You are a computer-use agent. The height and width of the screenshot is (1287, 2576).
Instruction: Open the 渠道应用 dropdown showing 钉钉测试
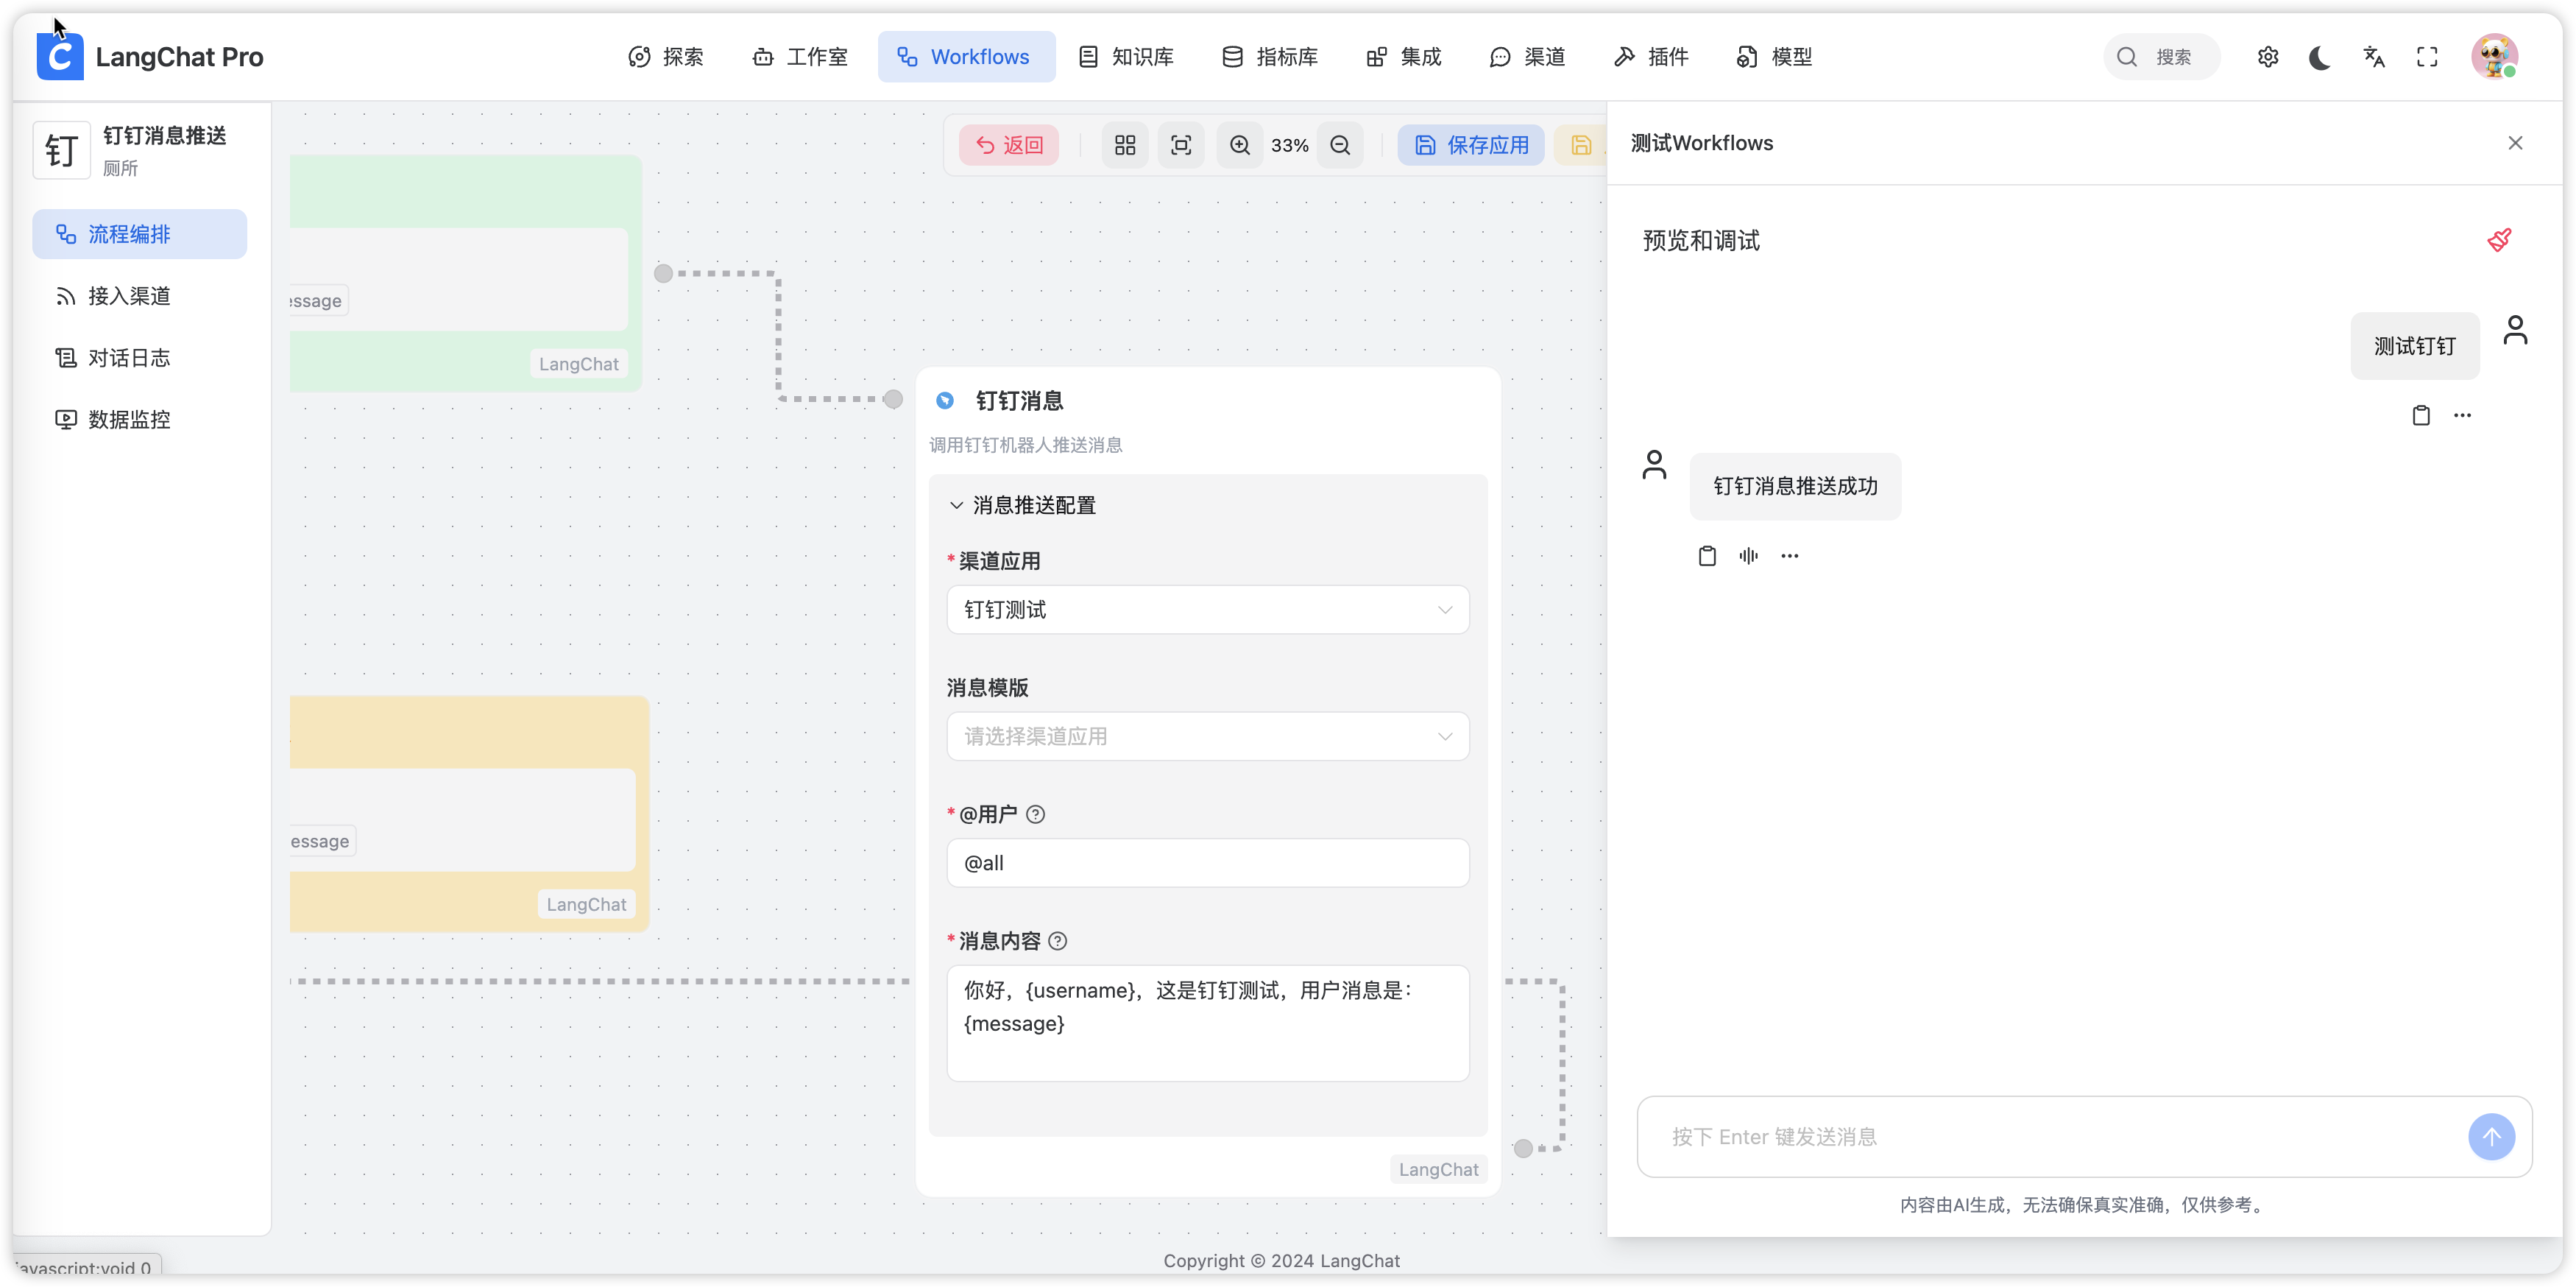1207,610
